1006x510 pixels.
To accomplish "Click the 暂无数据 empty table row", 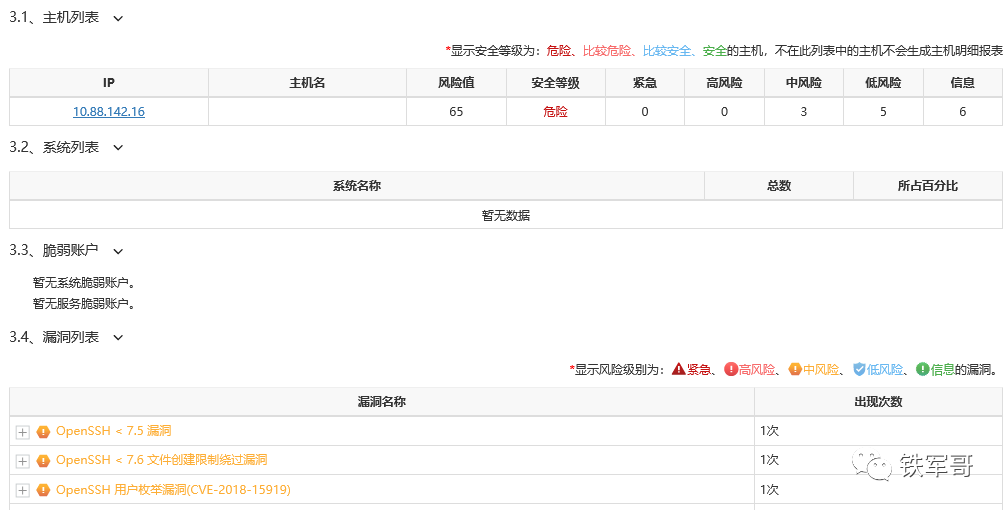I will coord(506,215).
